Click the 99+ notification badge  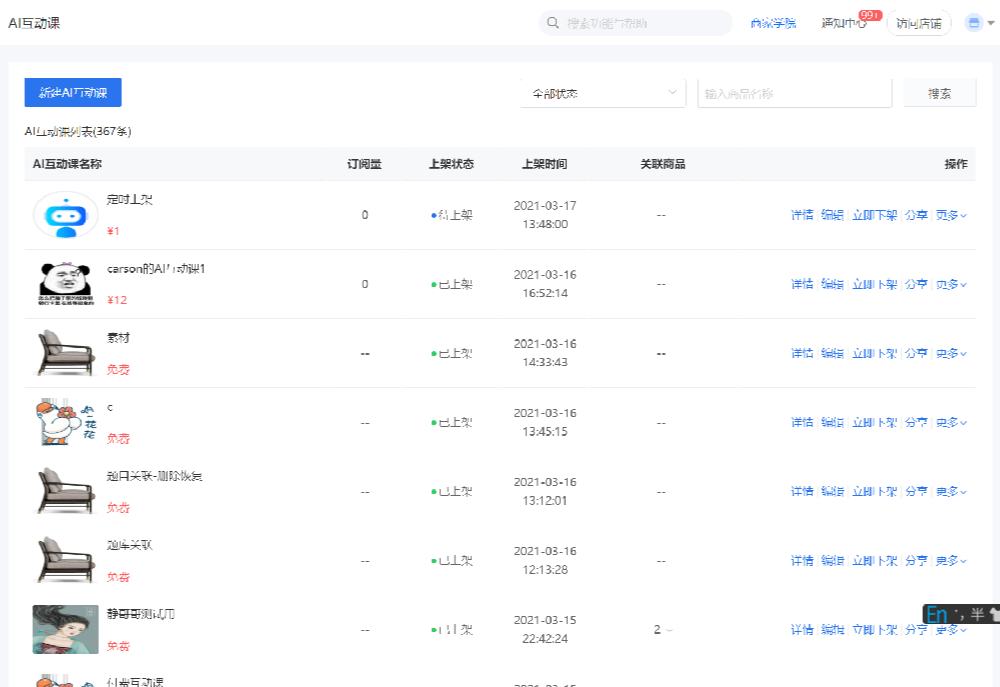[x=868, y=15]
